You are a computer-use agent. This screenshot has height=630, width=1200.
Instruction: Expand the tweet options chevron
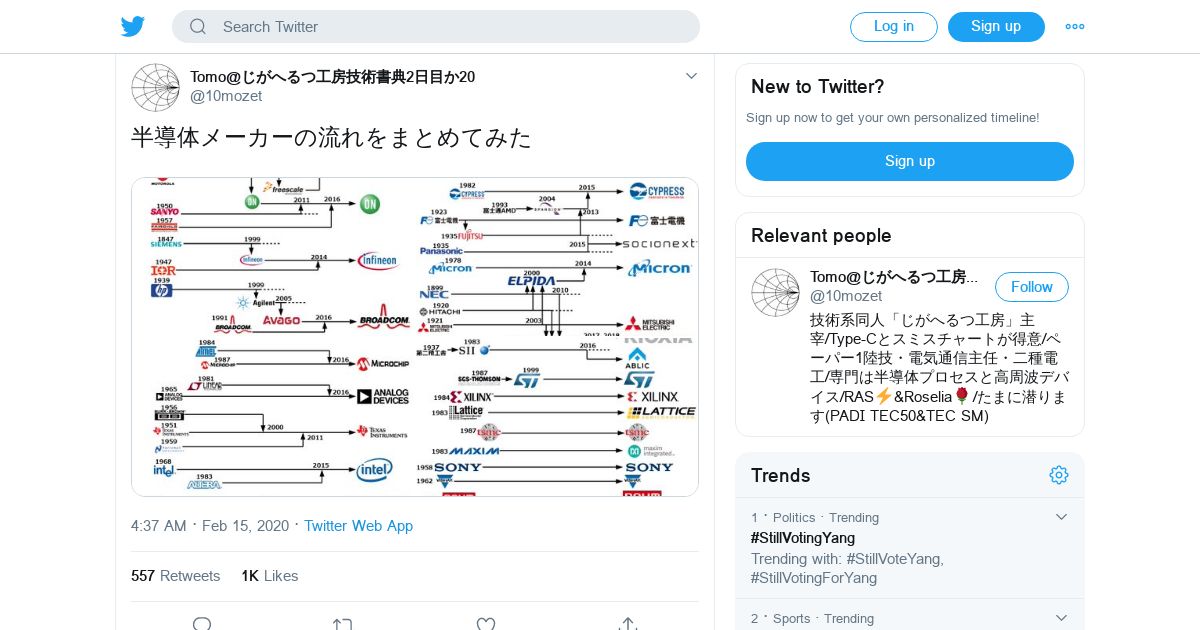pos(691,76)
